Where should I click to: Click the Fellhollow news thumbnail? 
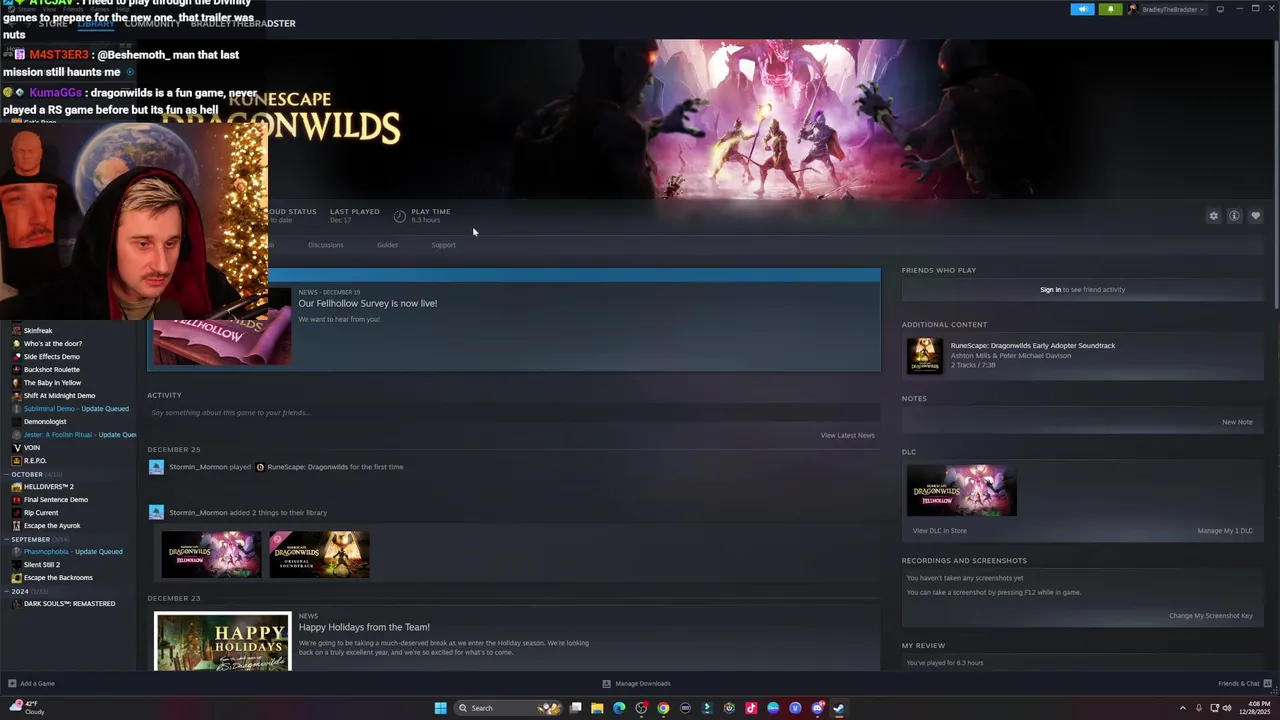[222, 326]
